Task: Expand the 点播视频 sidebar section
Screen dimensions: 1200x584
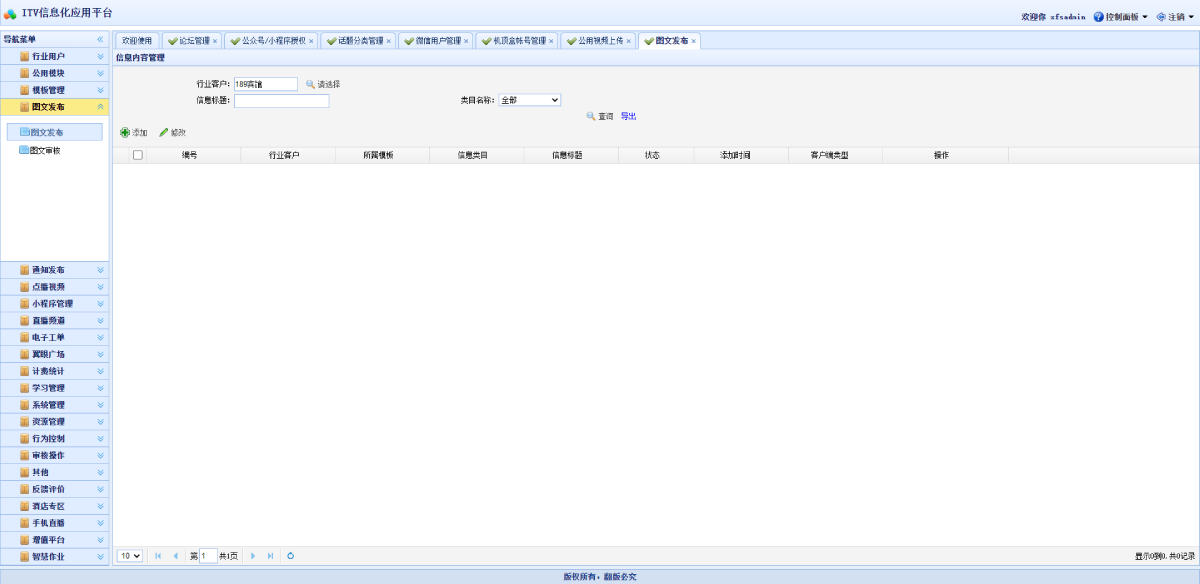Action: [54, 286]
